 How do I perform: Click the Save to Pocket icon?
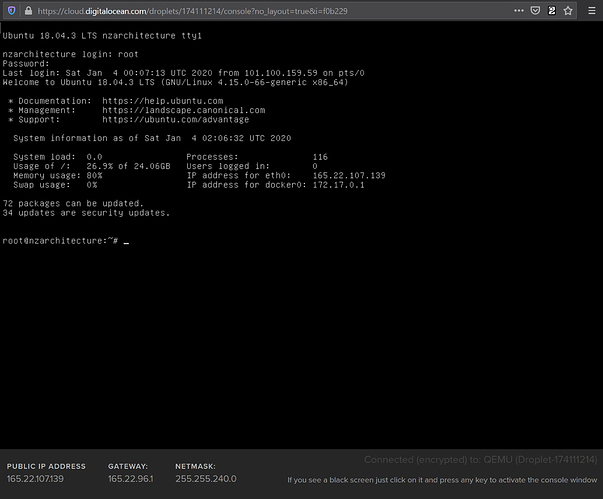click(535, 11)
